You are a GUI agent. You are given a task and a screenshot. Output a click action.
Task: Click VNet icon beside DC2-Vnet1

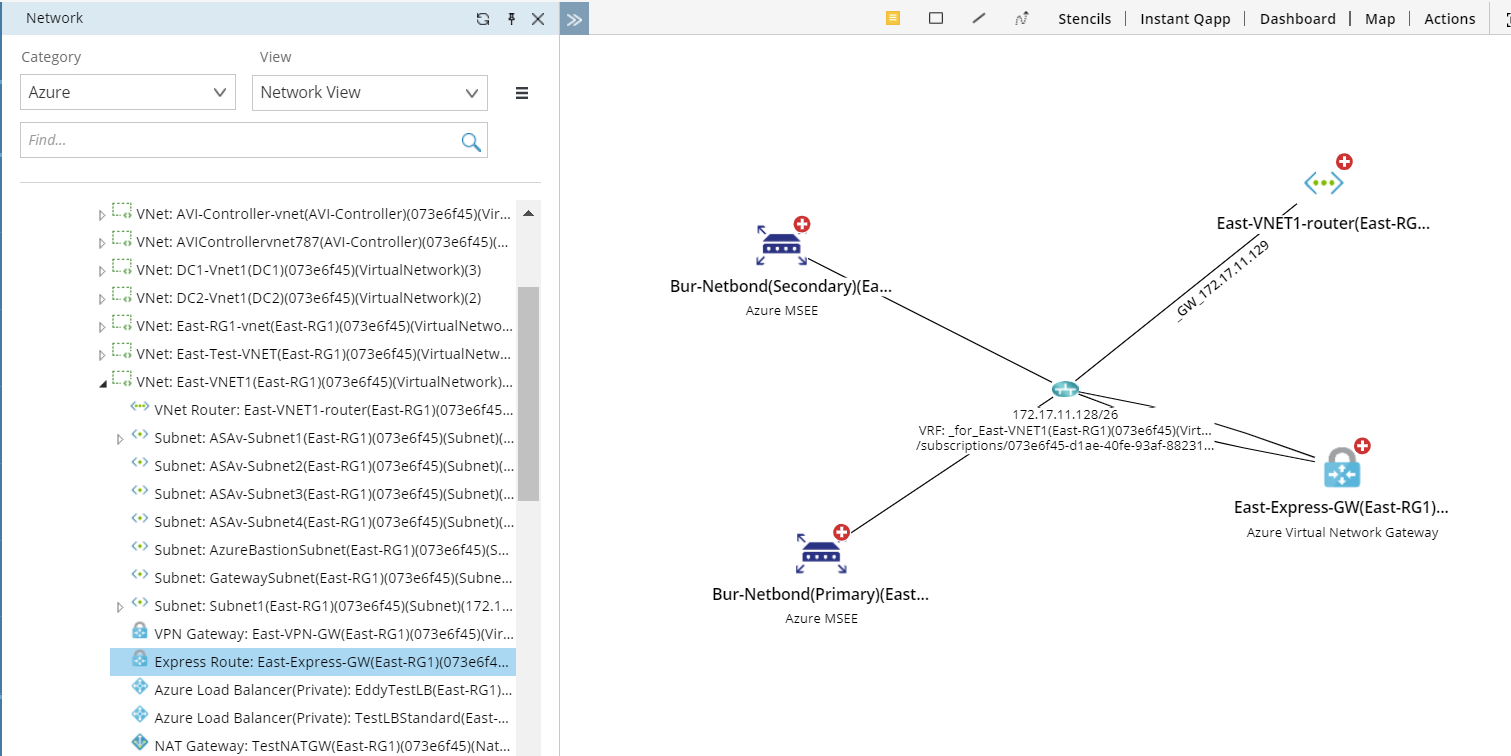click(122, 296)
